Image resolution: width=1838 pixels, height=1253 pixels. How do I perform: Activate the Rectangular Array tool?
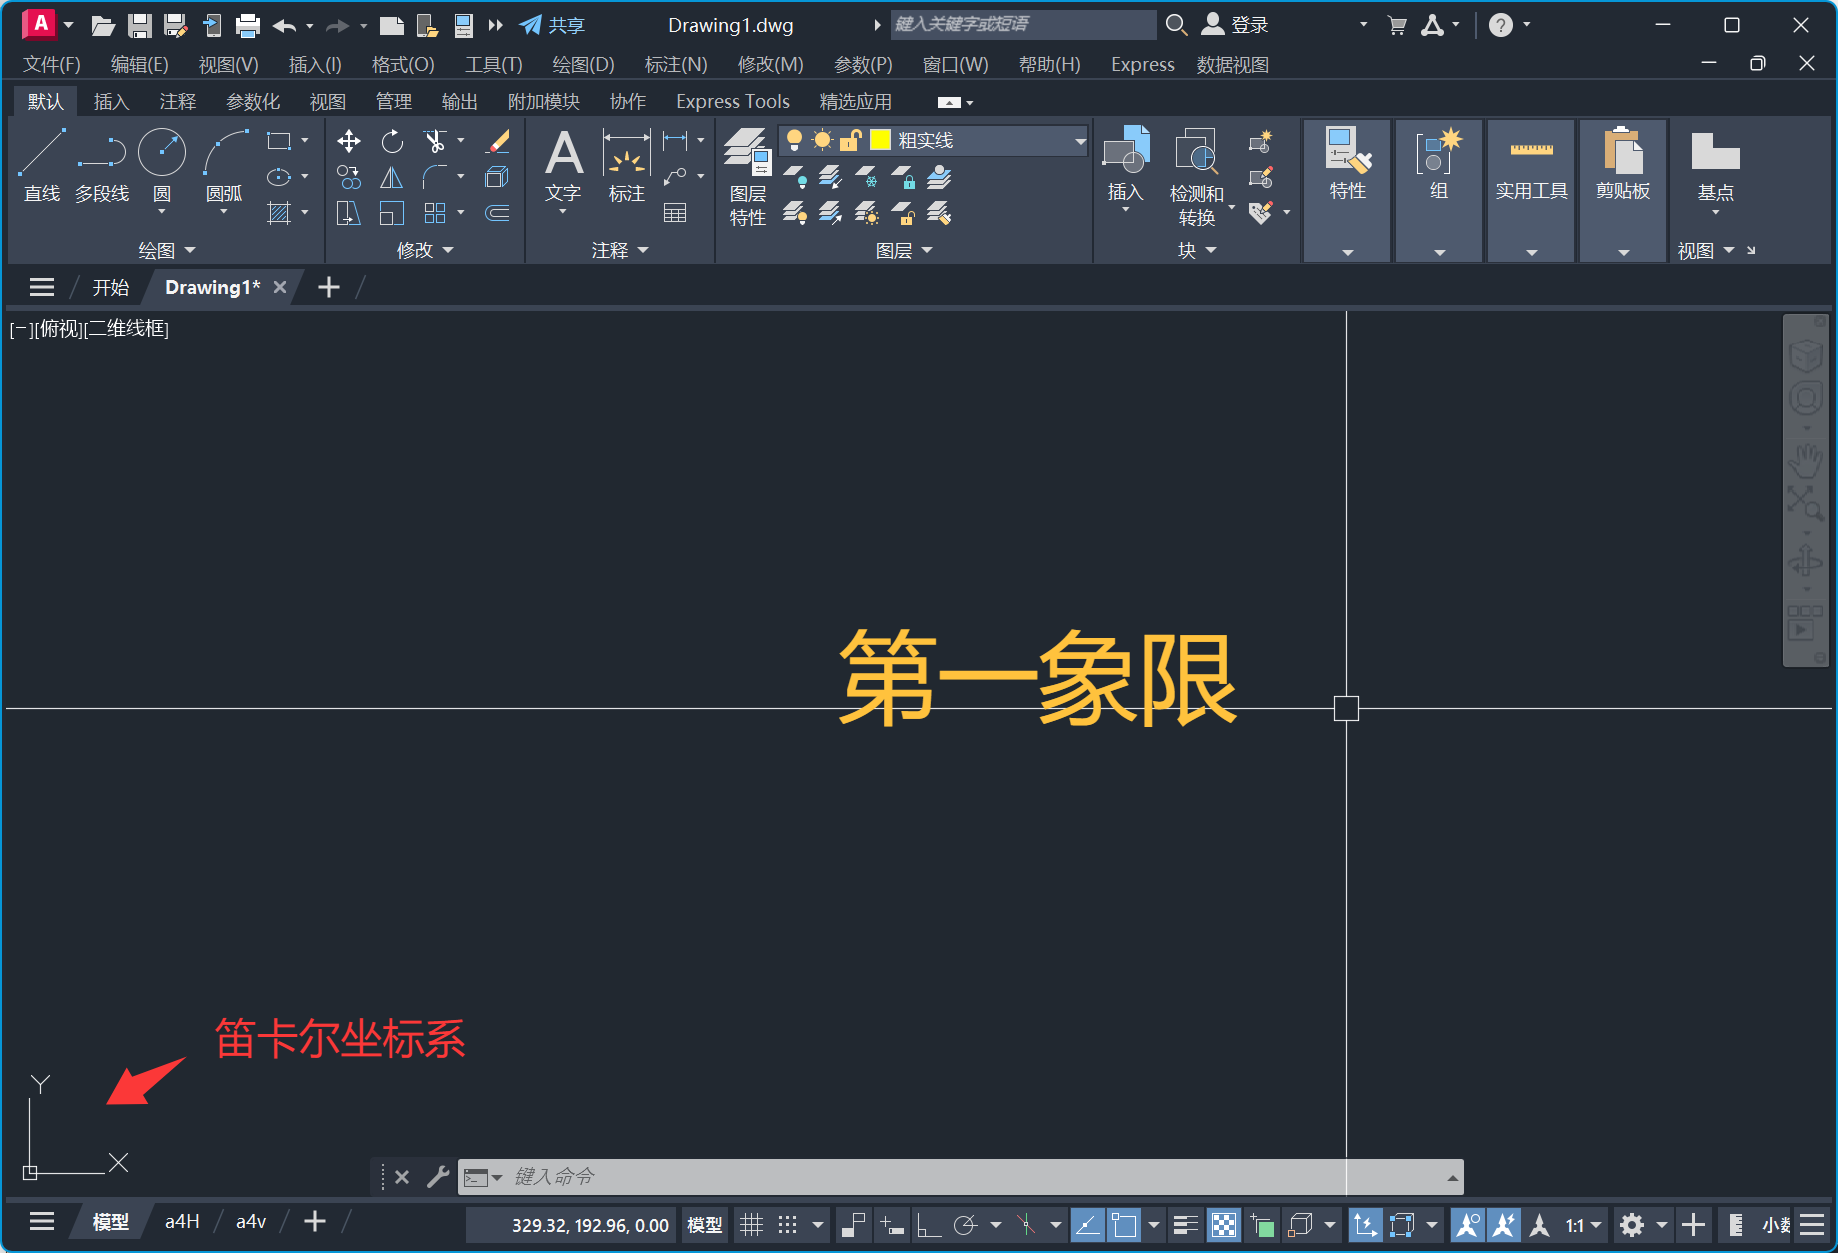coord(435,213)
